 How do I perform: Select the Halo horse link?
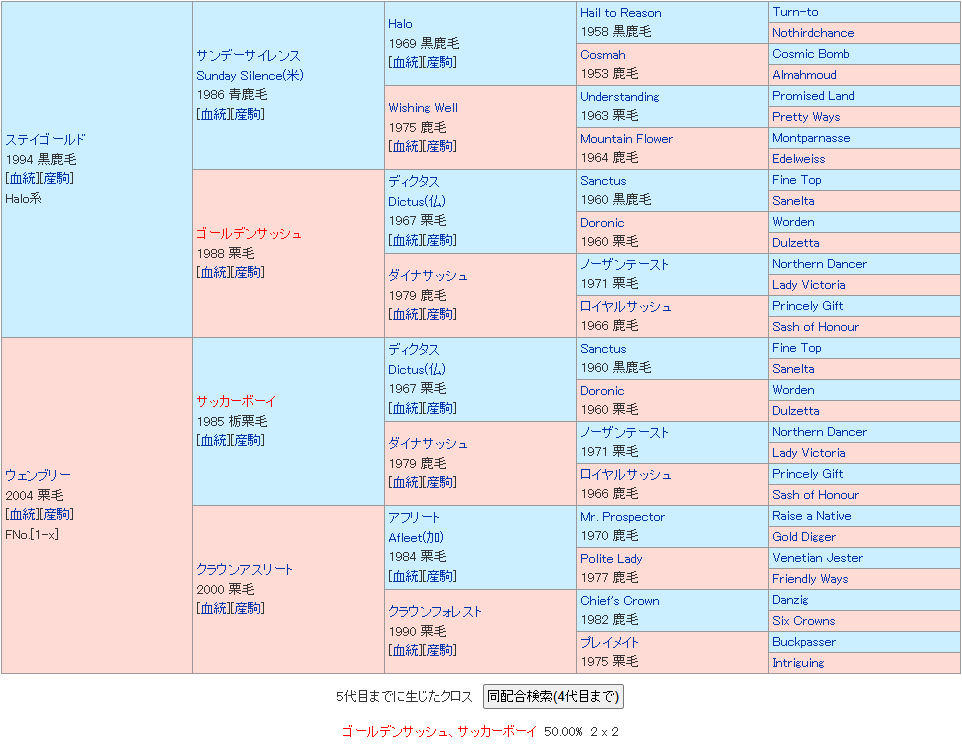400,24
